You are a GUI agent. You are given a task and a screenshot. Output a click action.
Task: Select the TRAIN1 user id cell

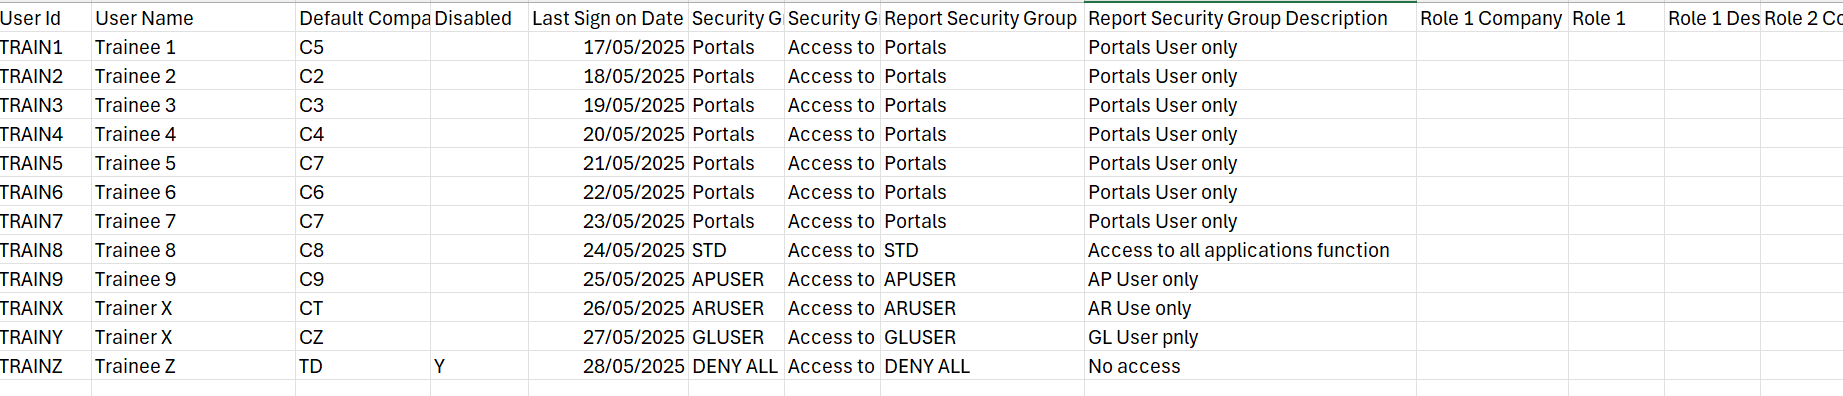click(45, 47)
